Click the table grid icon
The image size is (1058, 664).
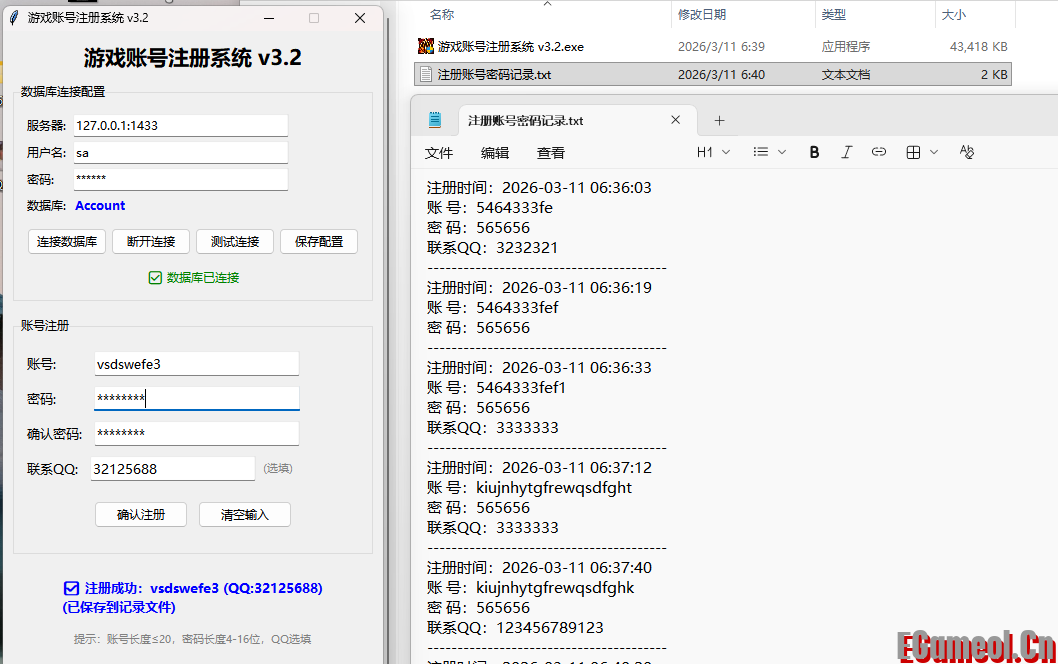point(913,152)
